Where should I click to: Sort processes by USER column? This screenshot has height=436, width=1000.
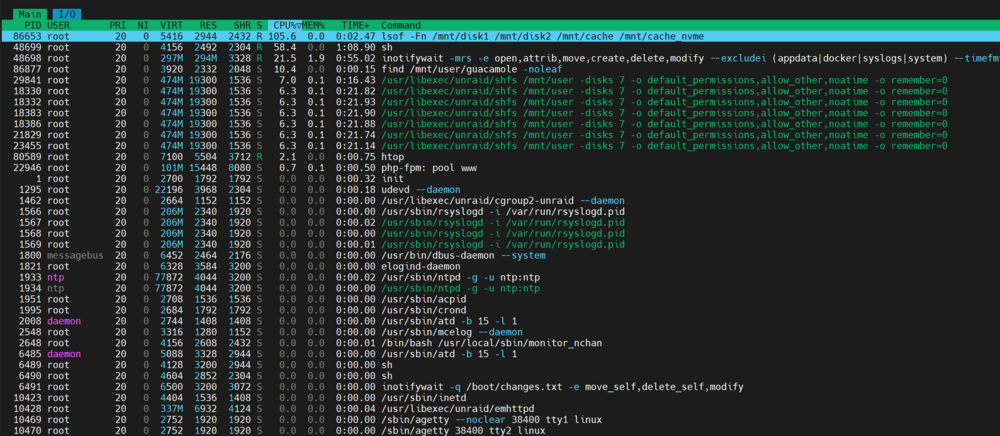(59, 25)
